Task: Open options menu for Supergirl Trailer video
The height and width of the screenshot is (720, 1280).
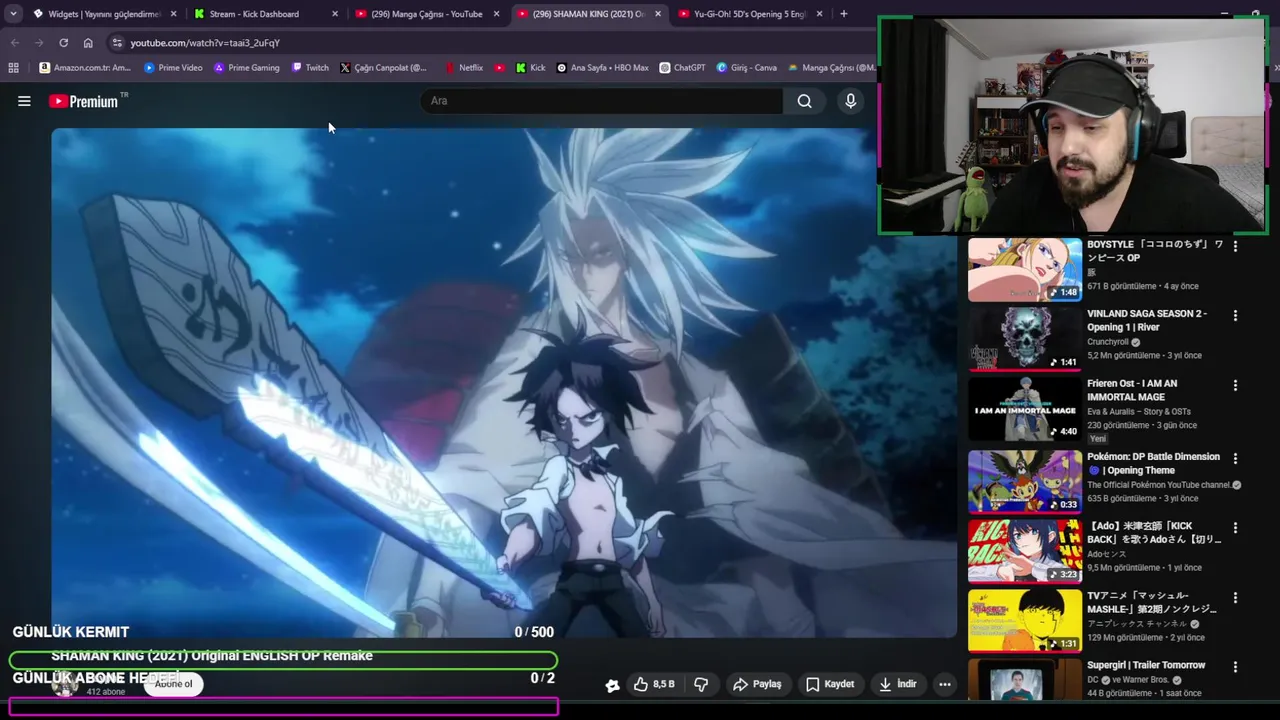Action: pos(1235,667)
